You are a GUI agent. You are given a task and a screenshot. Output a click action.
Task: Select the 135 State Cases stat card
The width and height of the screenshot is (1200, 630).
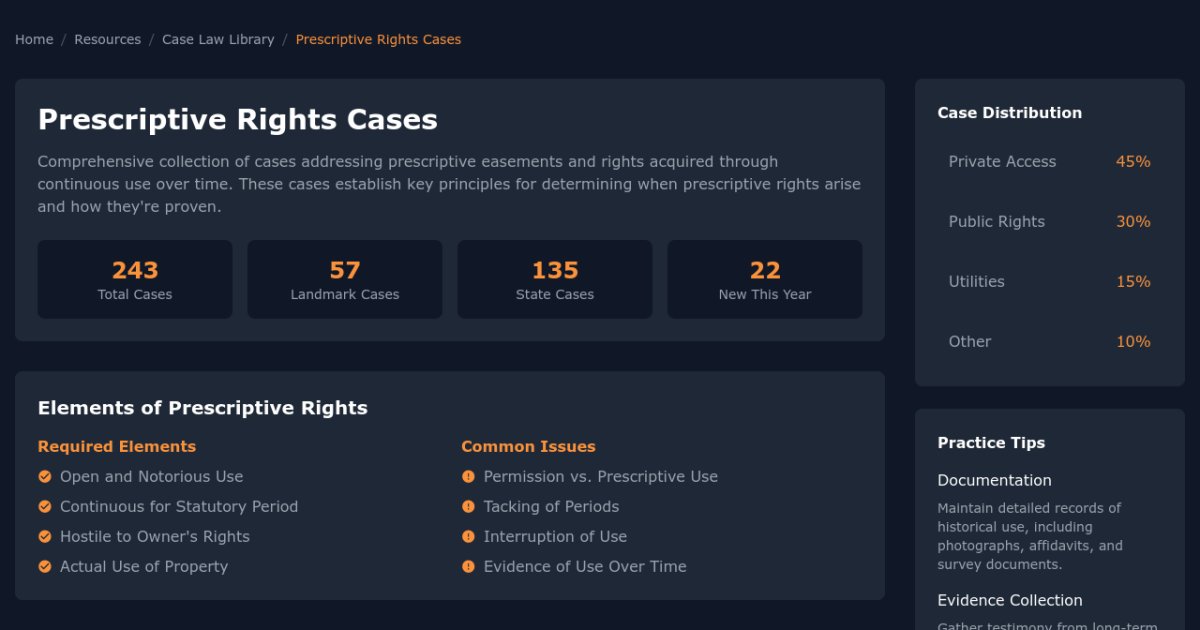click(x=555, y=279)
